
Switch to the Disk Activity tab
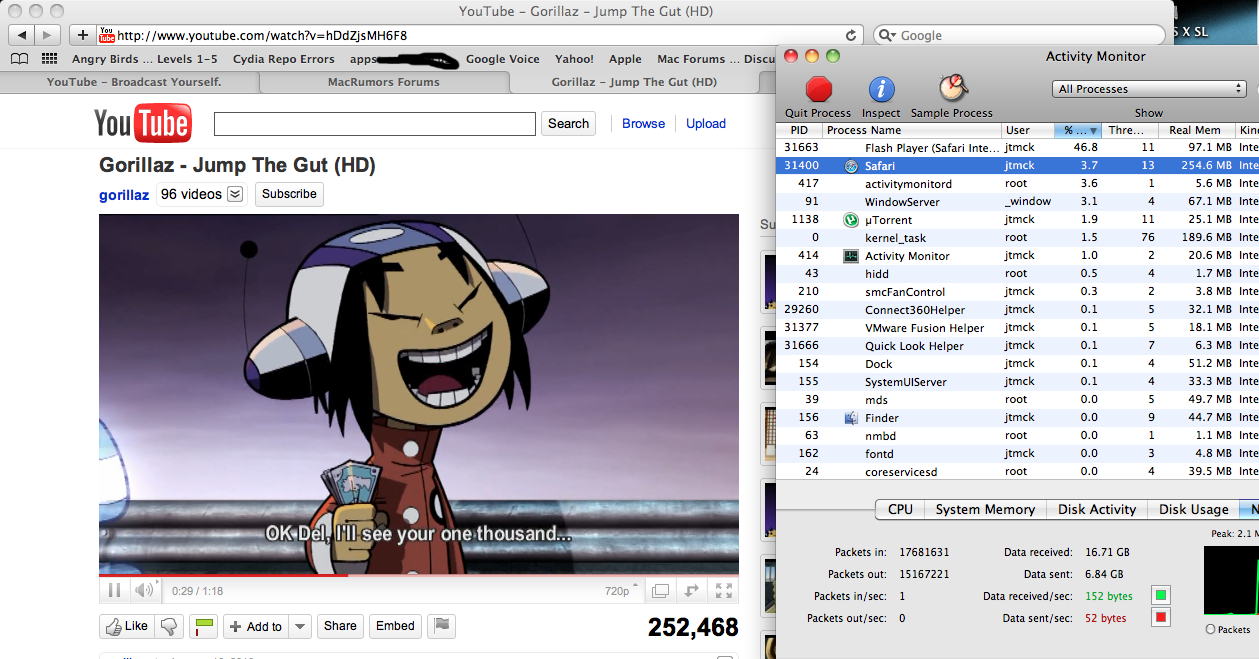pyautogui.click(x=1097, y=509)
